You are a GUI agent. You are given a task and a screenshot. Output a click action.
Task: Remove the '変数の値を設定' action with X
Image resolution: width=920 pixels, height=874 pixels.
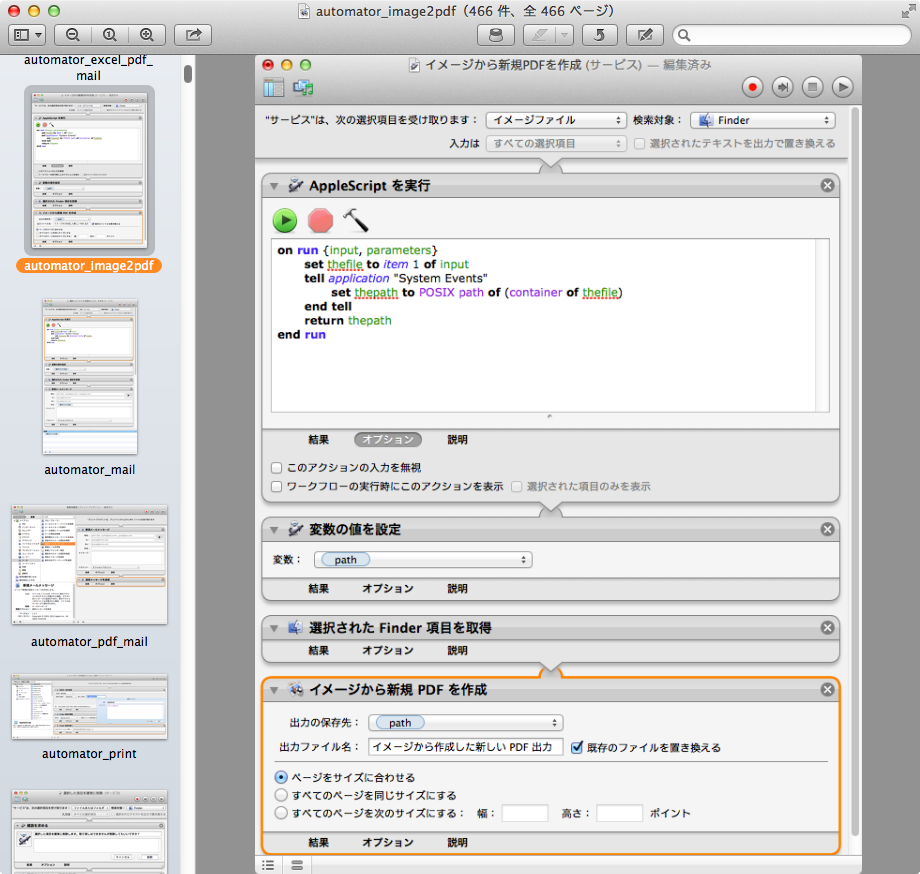point(827,530)
